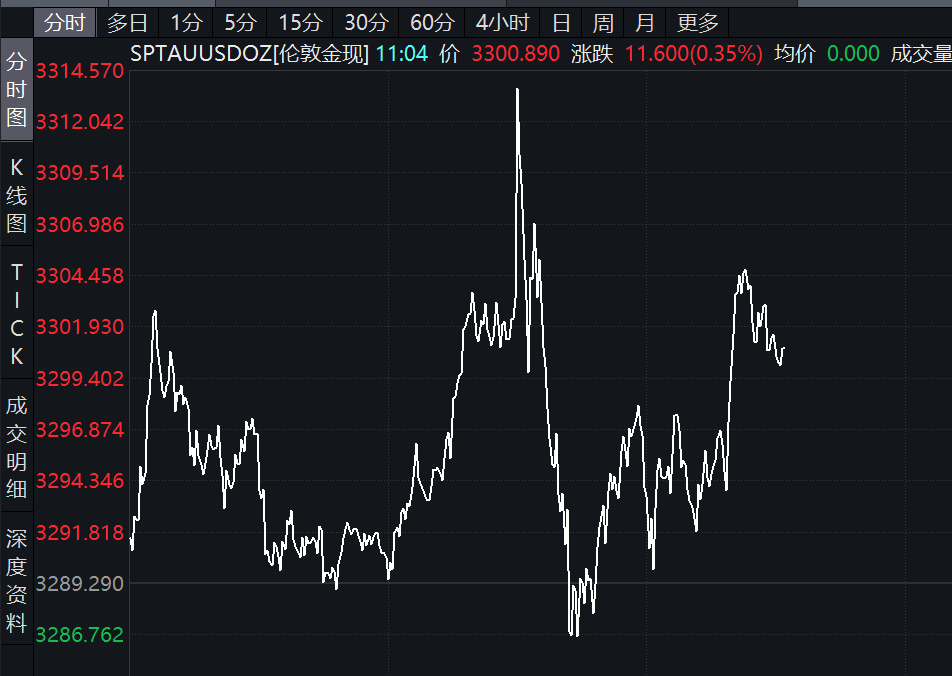
Task: Choose the 1分 interval tab
Action: point(186,23)
